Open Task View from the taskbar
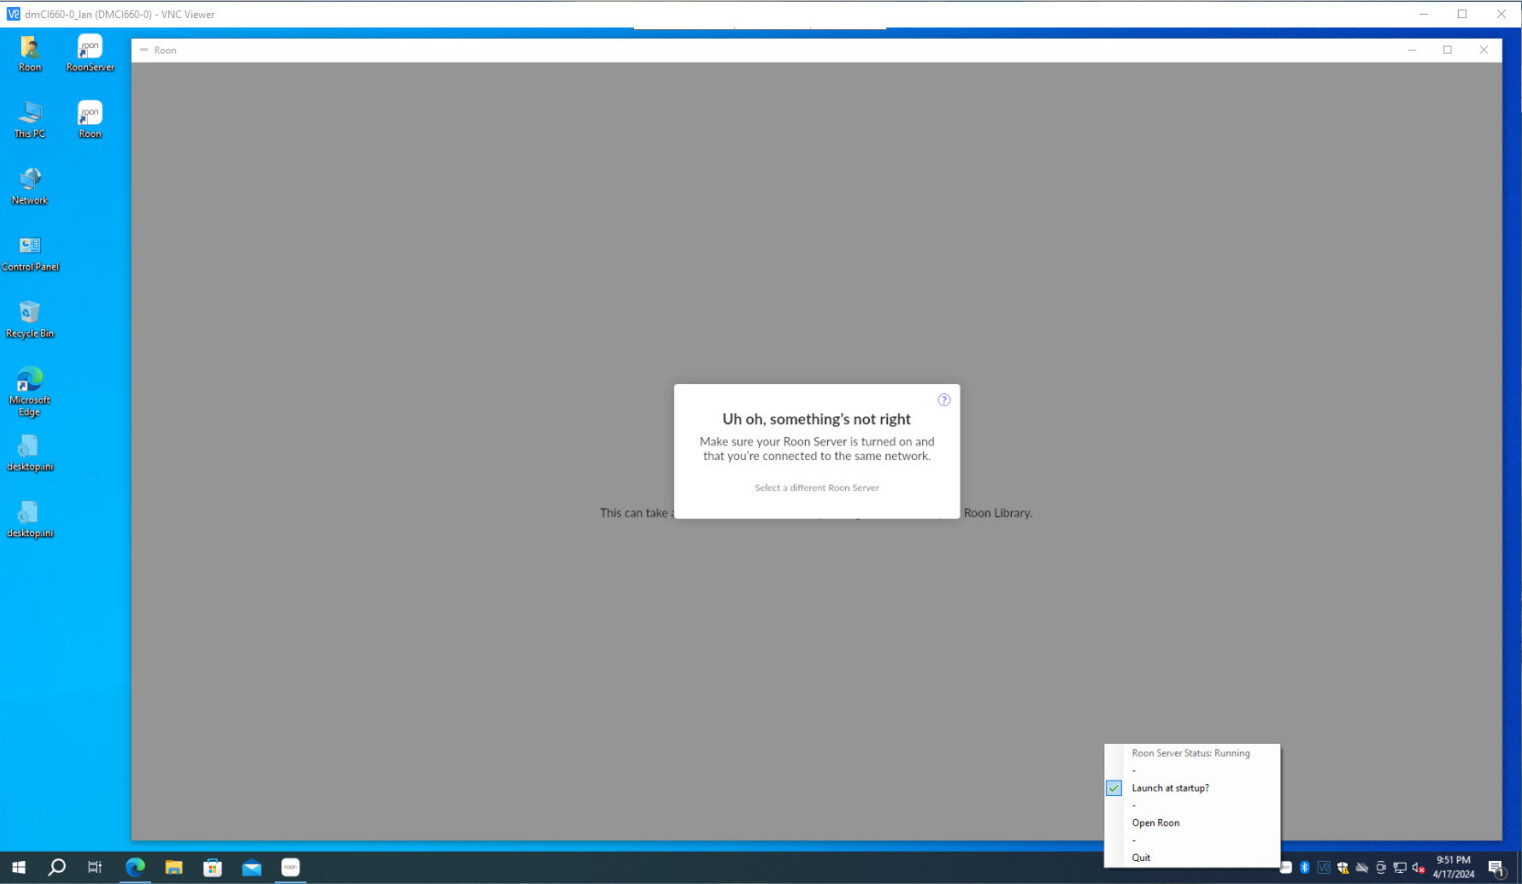Screen dimensions: 1522x884 (x=95, y=867)
